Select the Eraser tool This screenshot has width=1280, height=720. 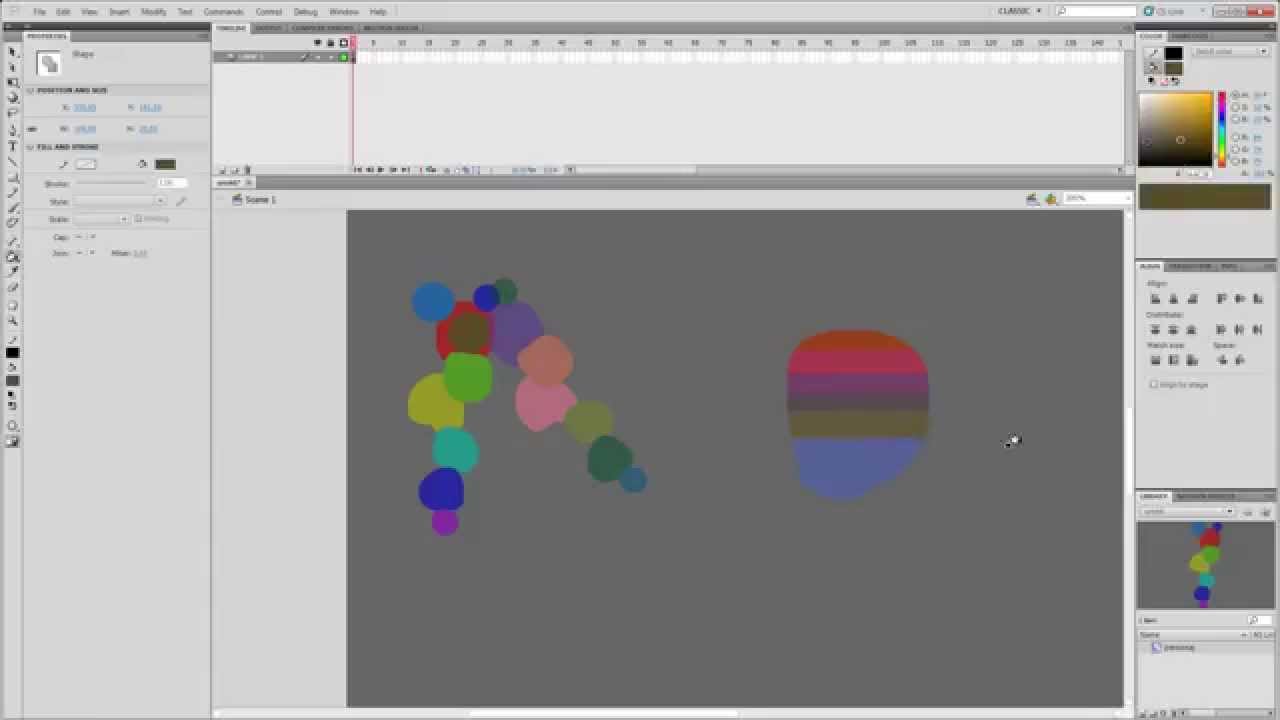coord(13,288)
